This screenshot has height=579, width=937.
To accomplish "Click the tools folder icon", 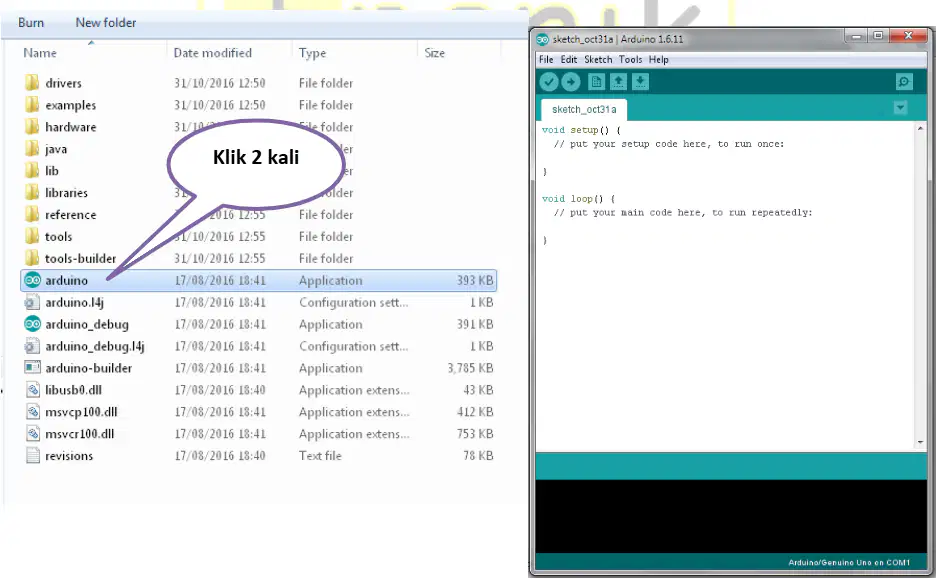I will [32, 236].
